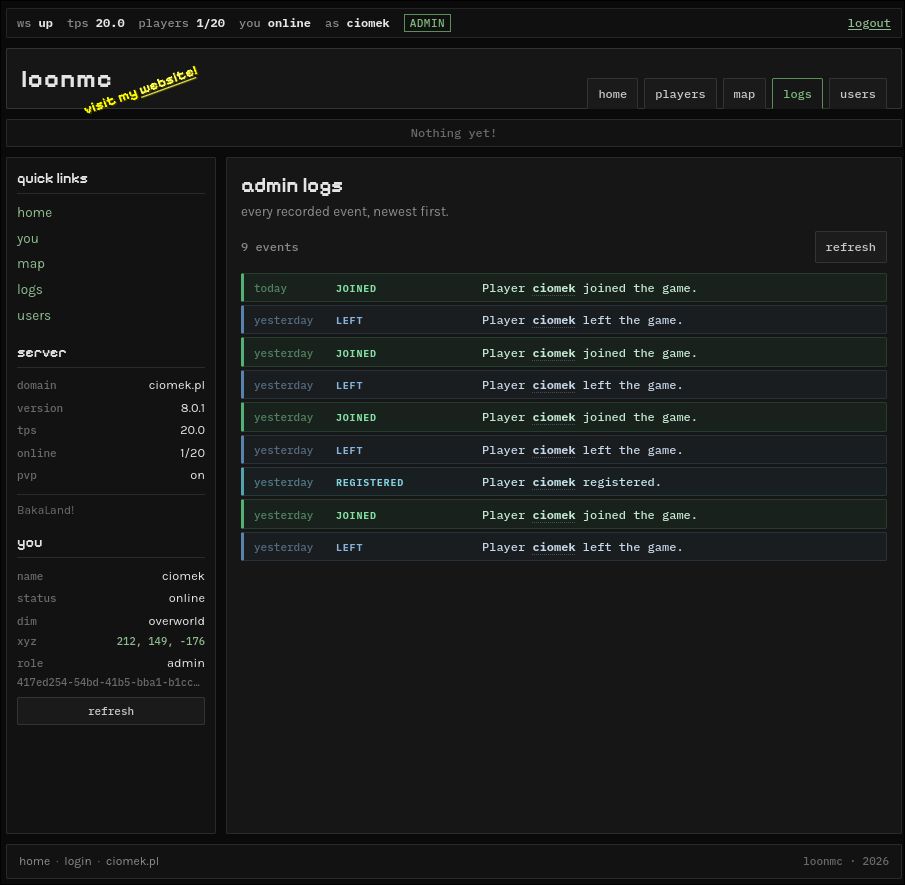Click the ADMIN badge in the status bar
Image resolution: width=905 pixels, height=885 pixels.
point(427,24)
